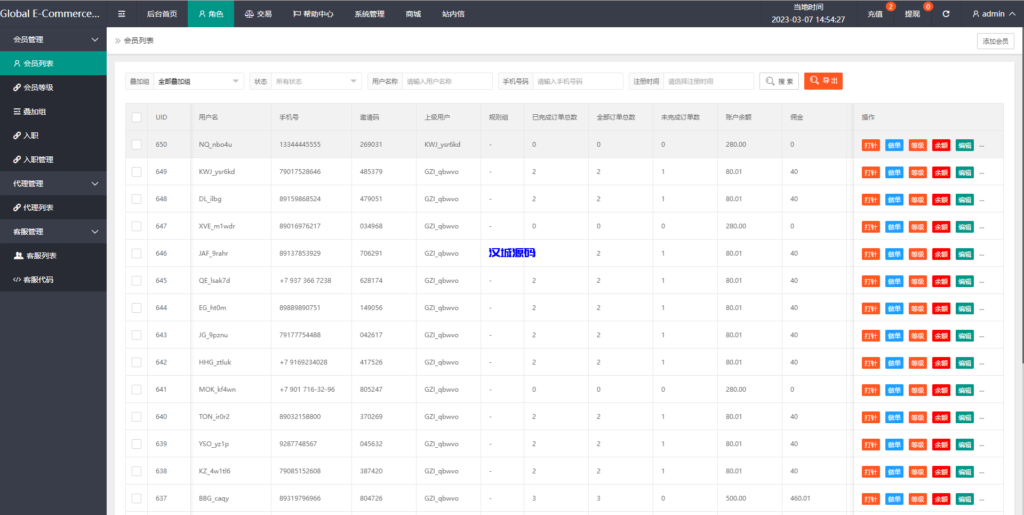
Task: Check the row checkbox for UID 650
Action: click(137, 145)
